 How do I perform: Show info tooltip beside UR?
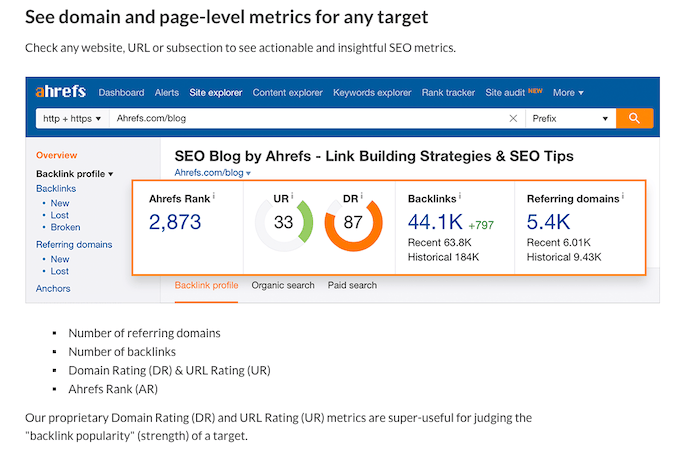click(x=292, y=196)
